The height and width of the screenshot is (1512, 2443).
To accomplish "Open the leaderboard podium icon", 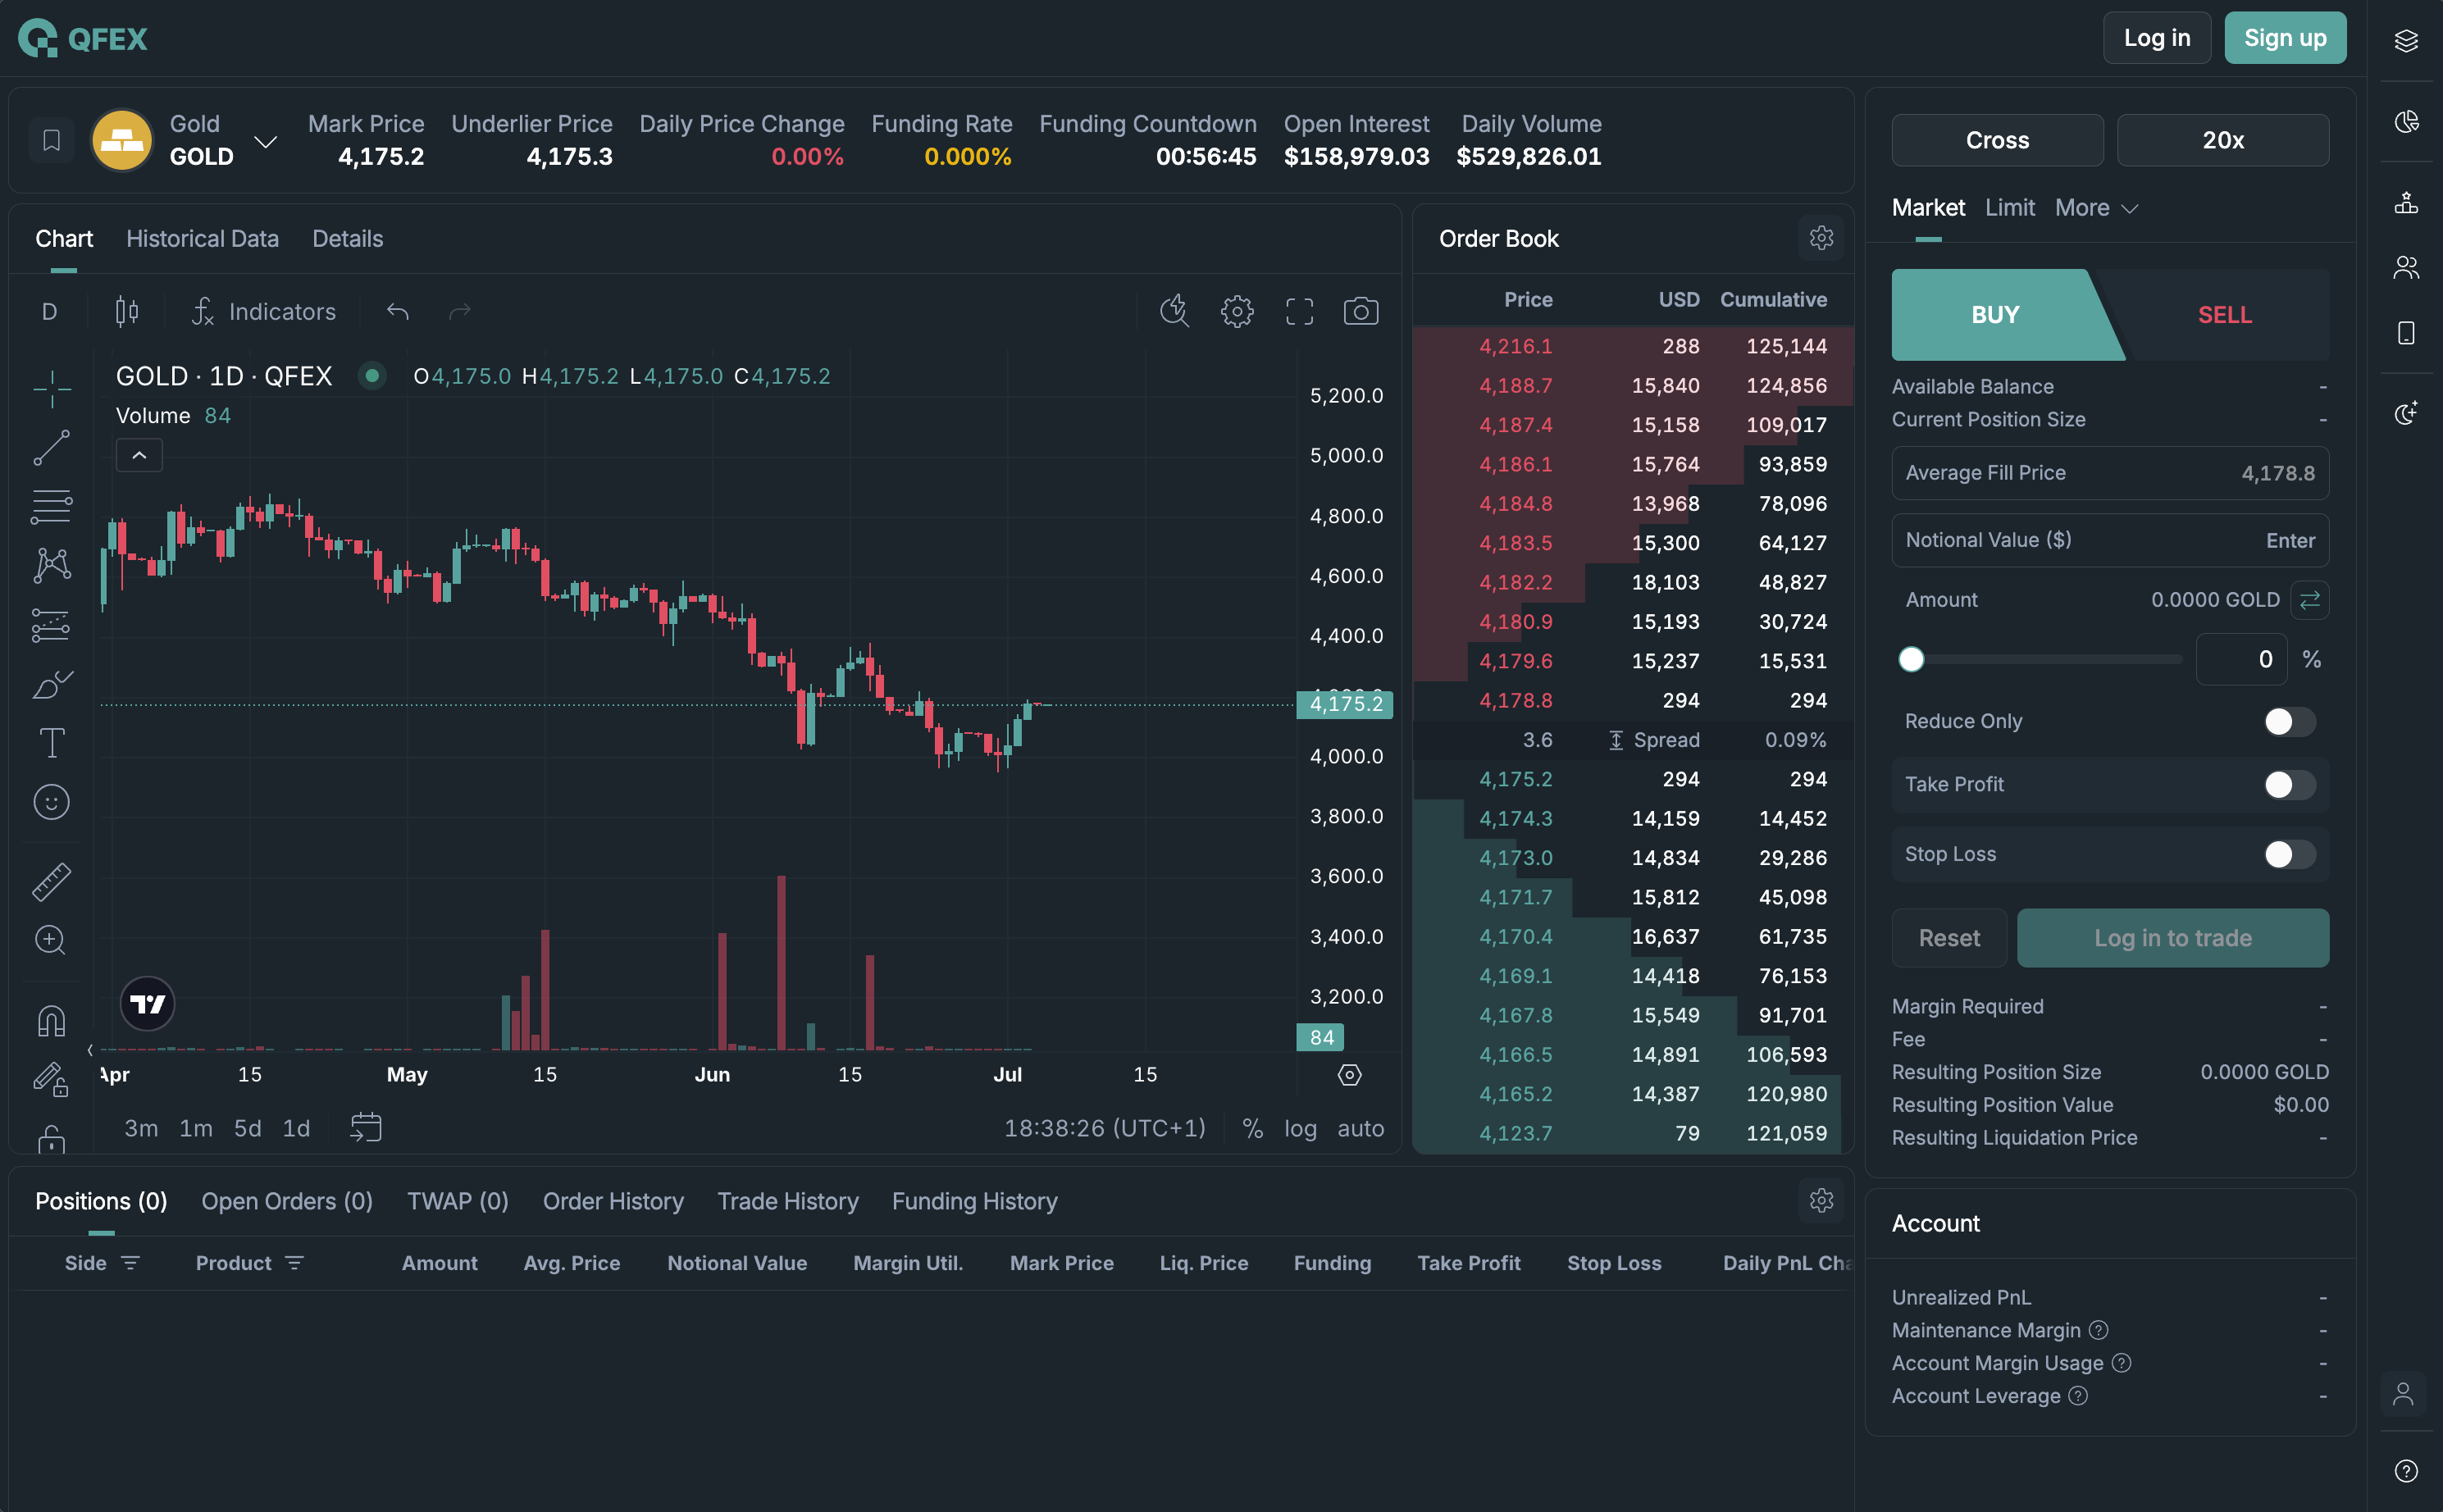I will click(x=2406, y=203).
